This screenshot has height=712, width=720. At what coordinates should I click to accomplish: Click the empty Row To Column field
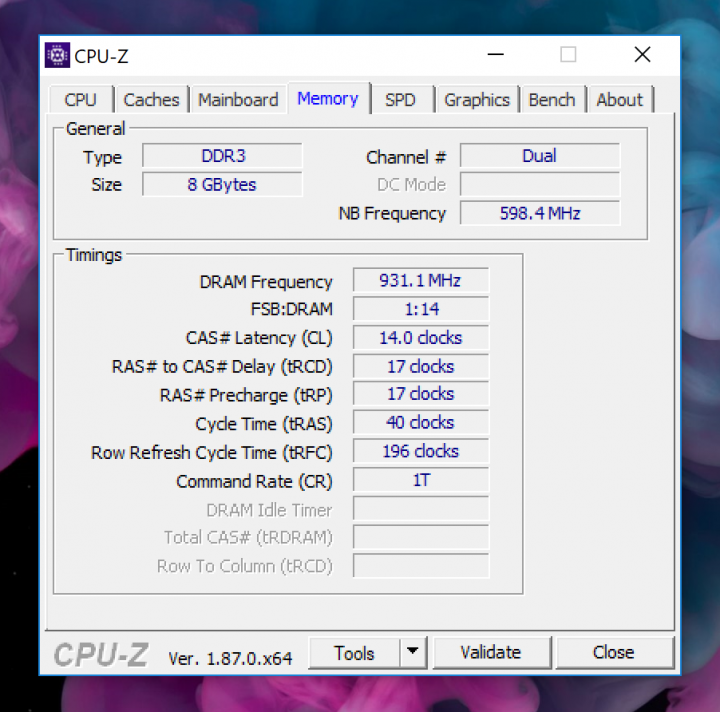tap(421, 566)
